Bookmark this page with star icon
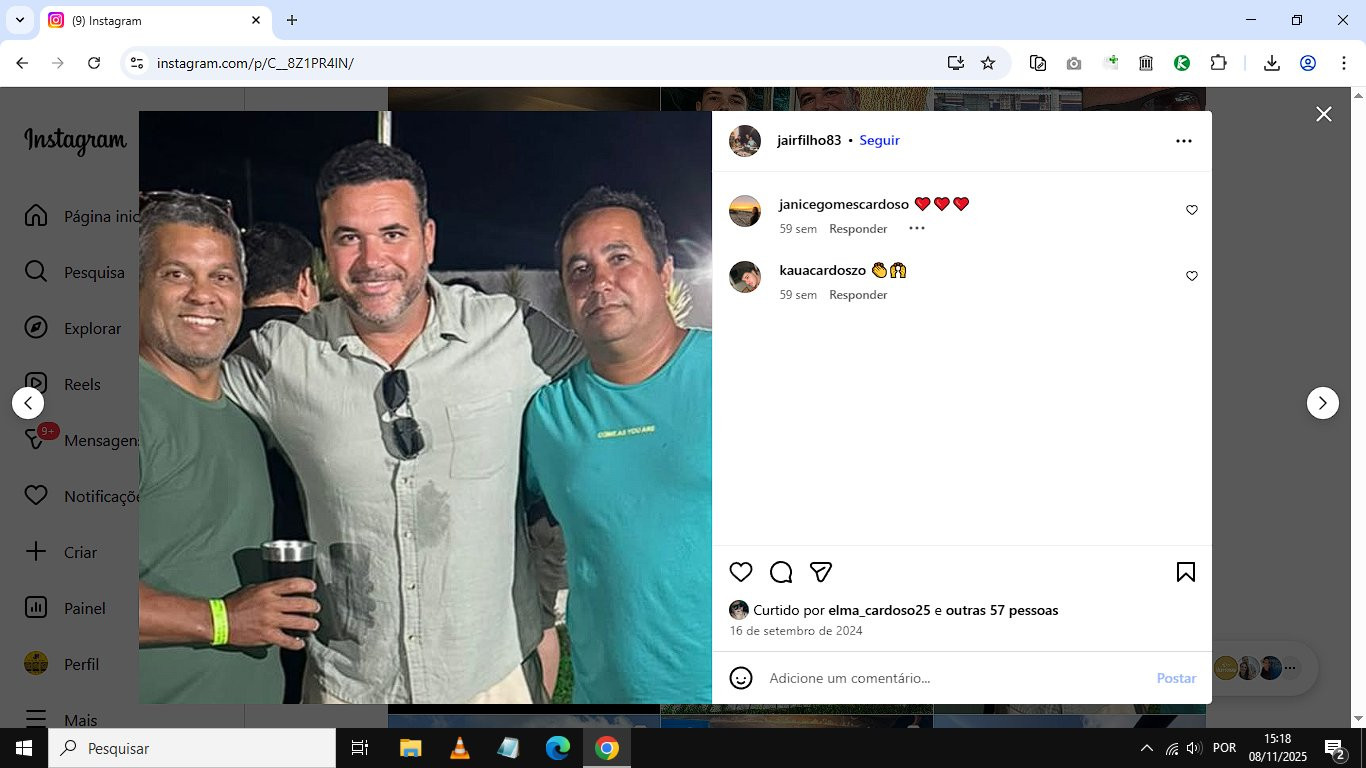This screenshot has width=1366, height=768. (988, 63)
